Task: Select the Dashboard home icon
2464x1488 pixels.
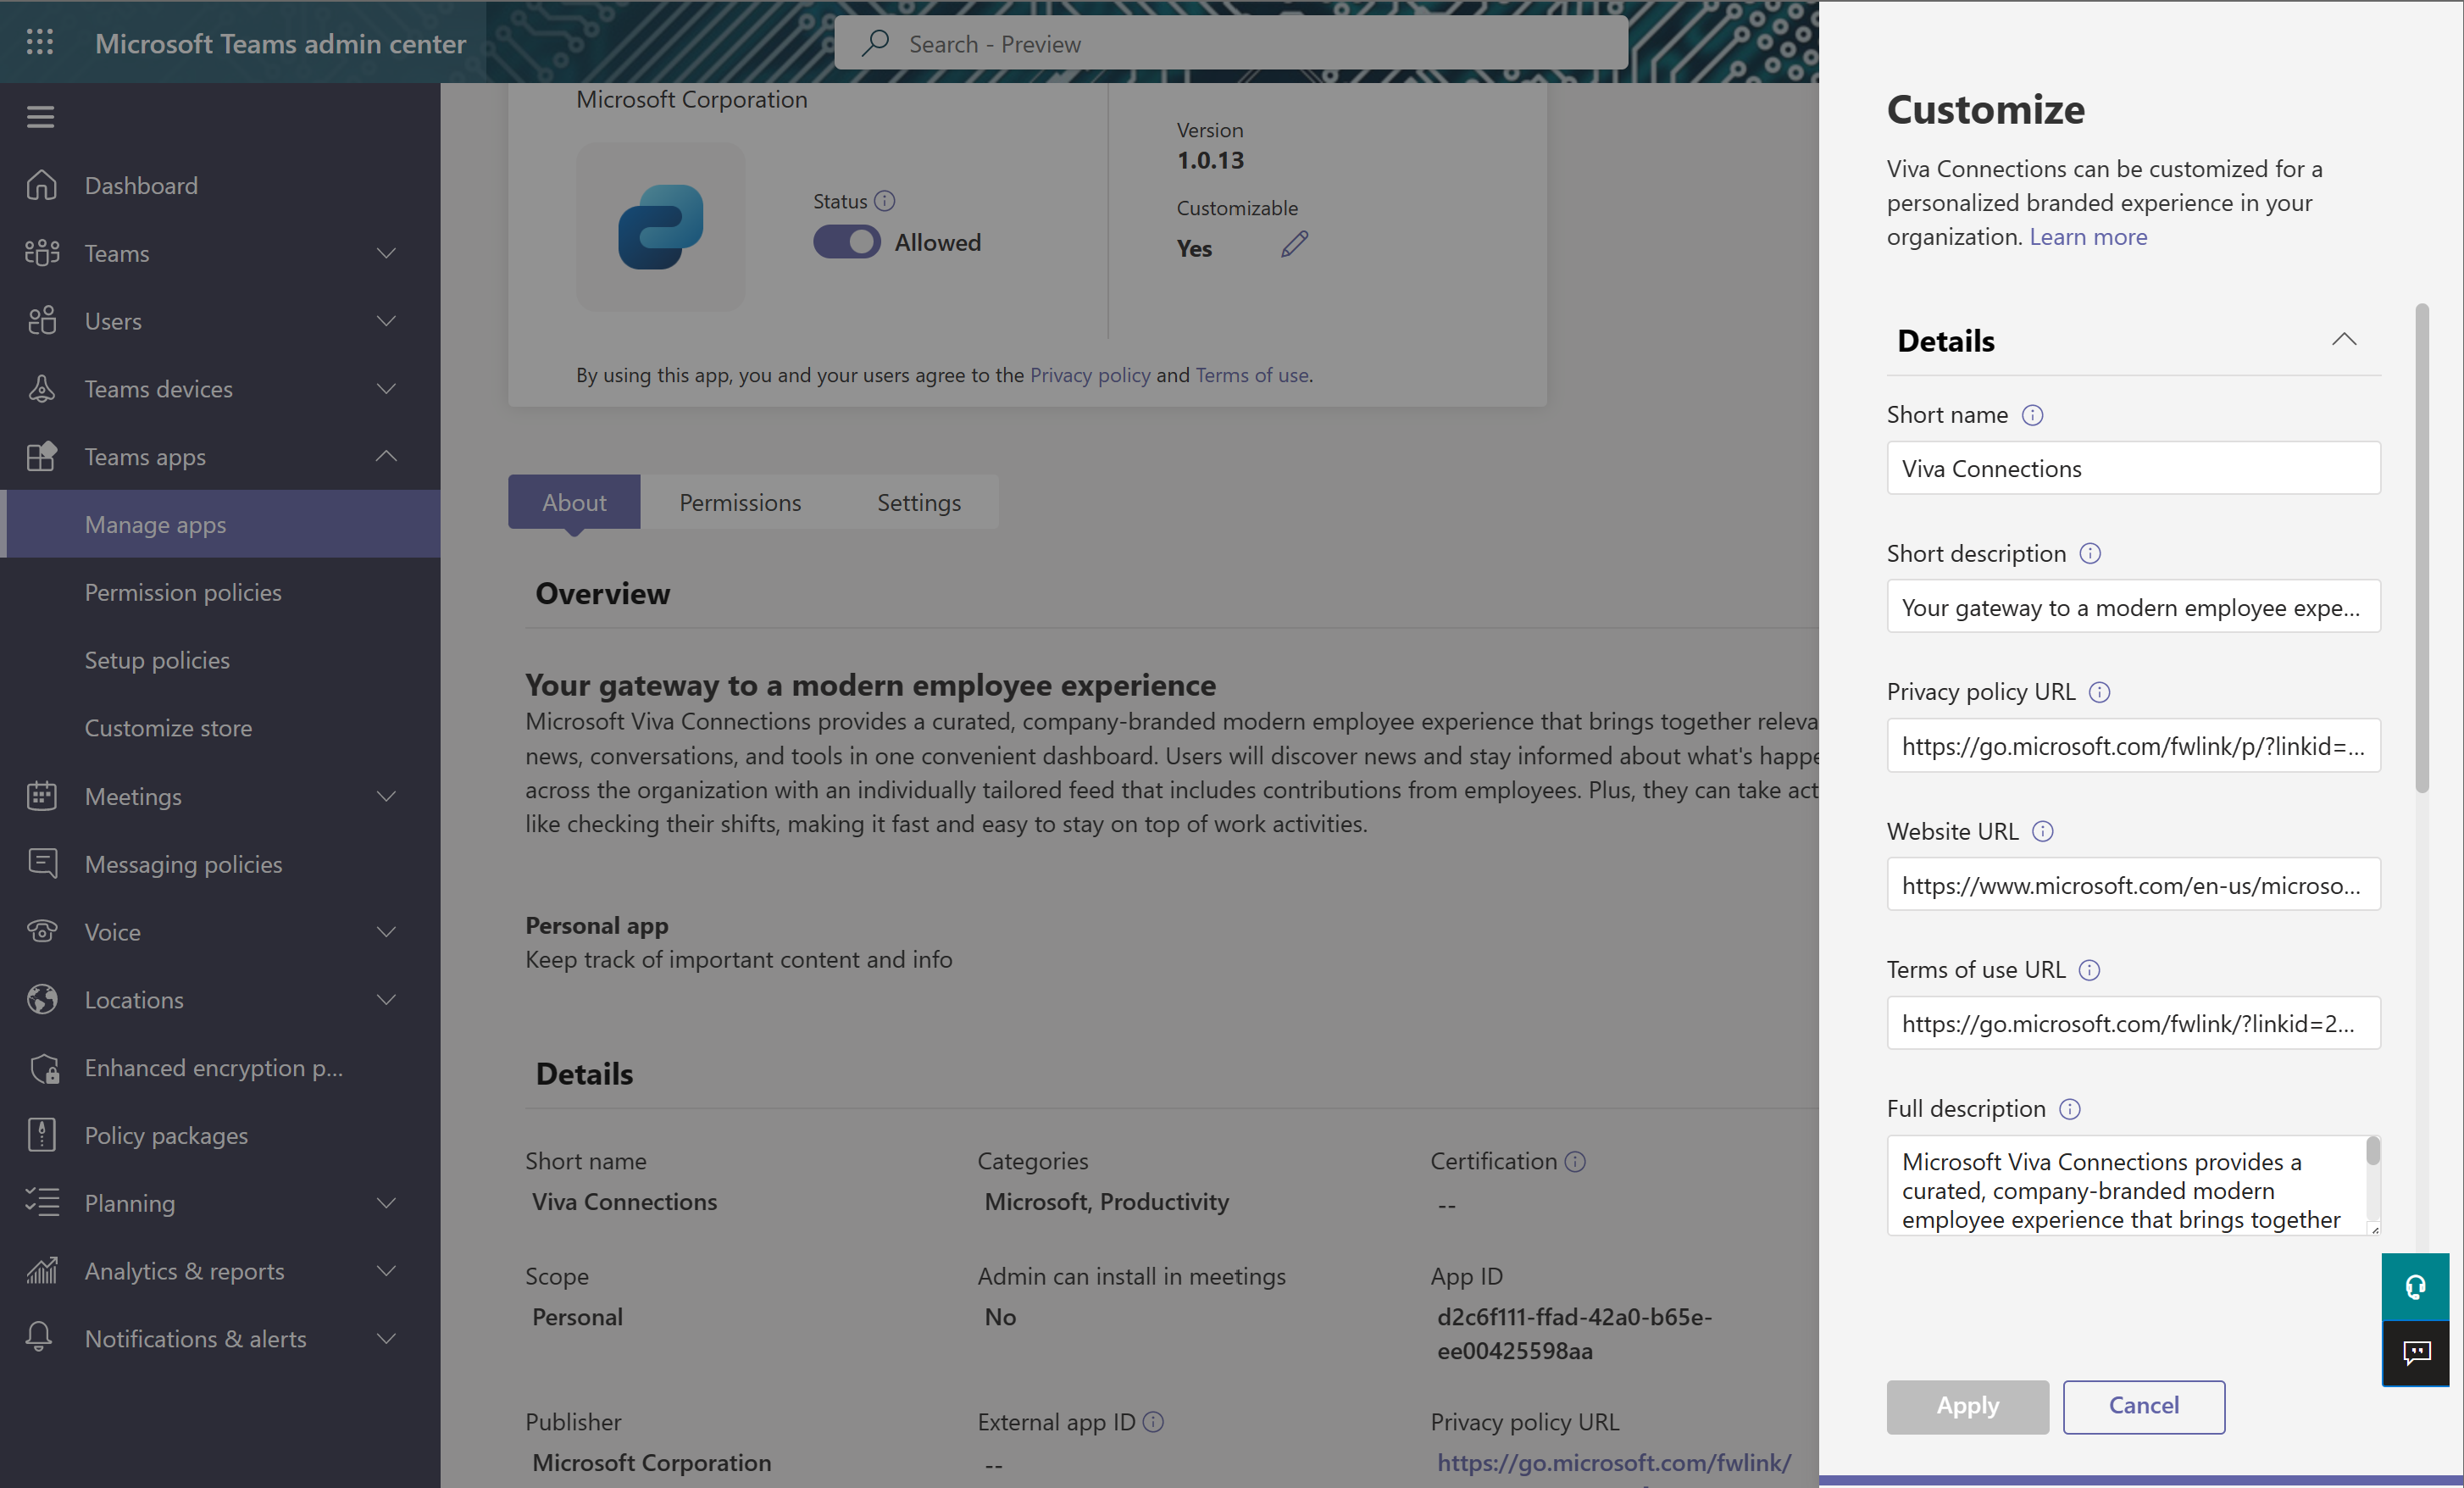Action: pyautogui.click(x=41, y=185)
